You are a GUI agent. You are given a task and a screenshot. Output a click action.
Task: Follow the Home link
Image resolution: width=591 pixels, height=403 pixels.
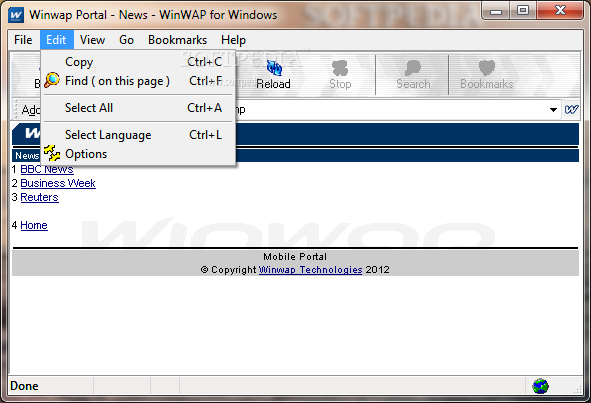pos(34,225)
